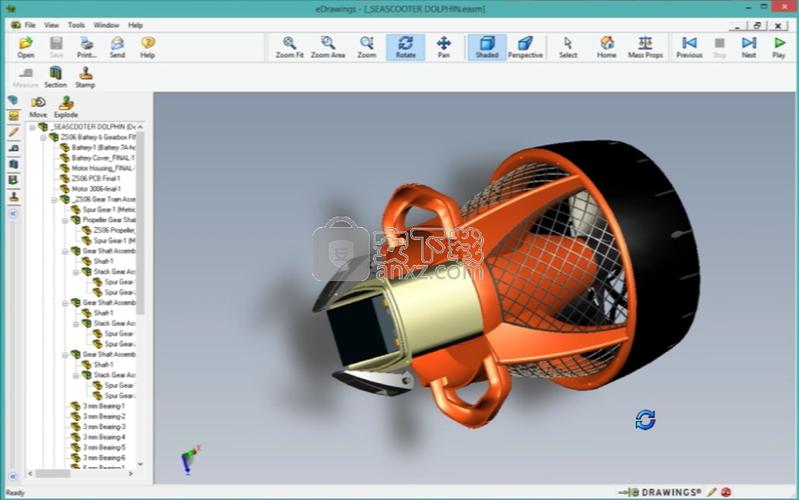Click the Print icon in toolbar
This screenshot has height=500, width=799.
coord(87,46)
